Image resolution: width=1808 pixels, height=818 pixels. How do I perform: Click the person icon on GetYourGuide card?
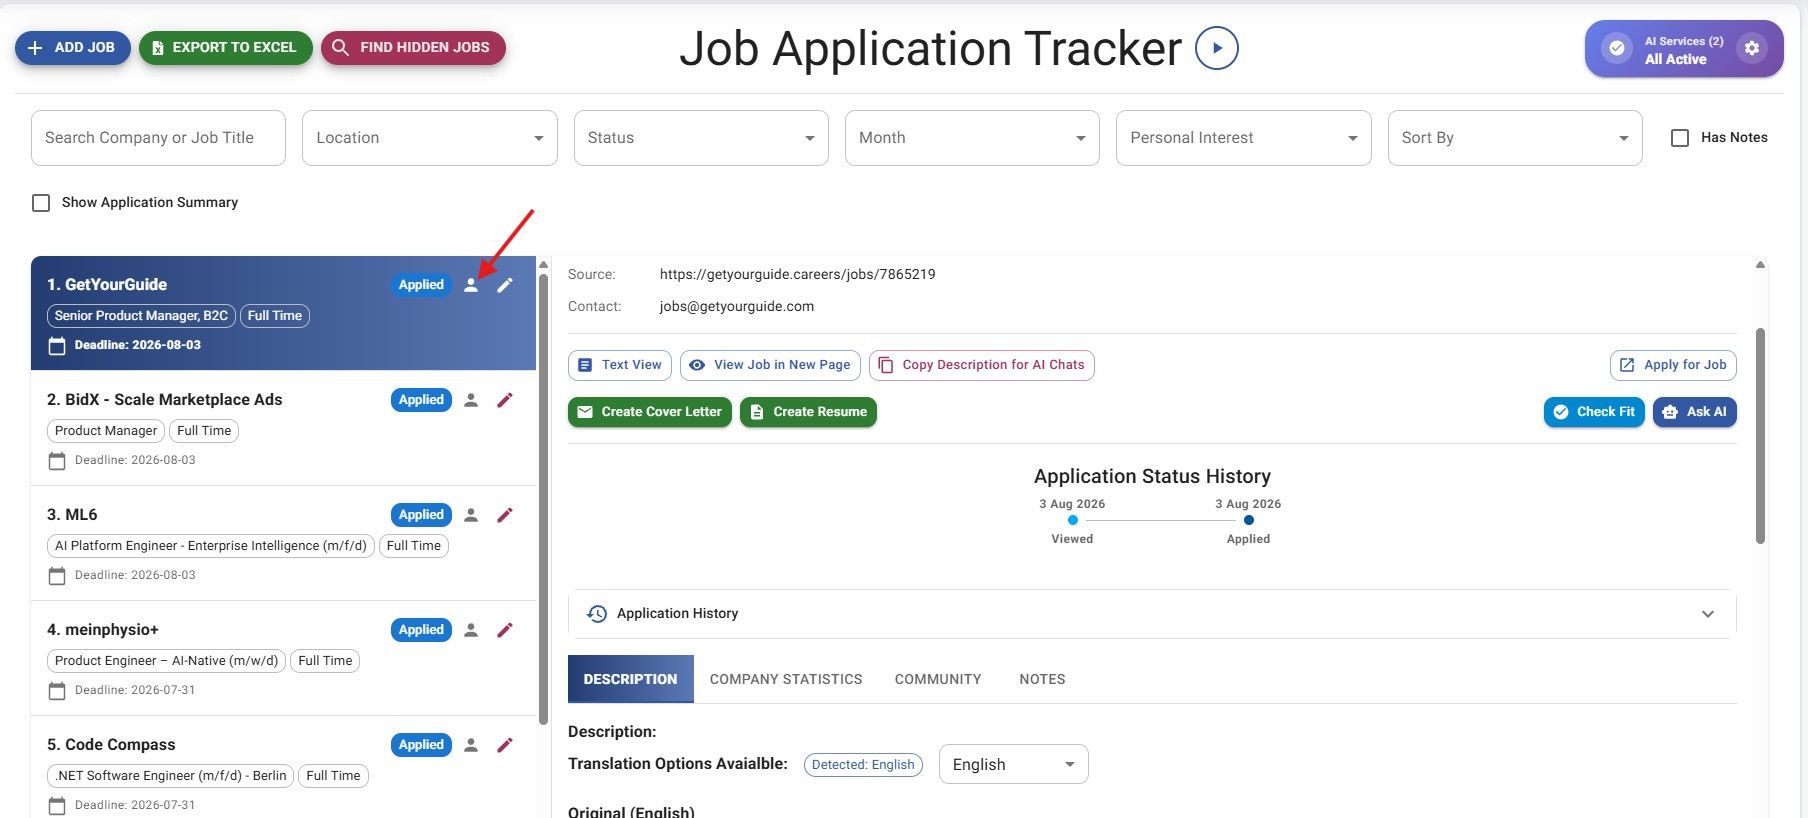(x=471, y=285)
